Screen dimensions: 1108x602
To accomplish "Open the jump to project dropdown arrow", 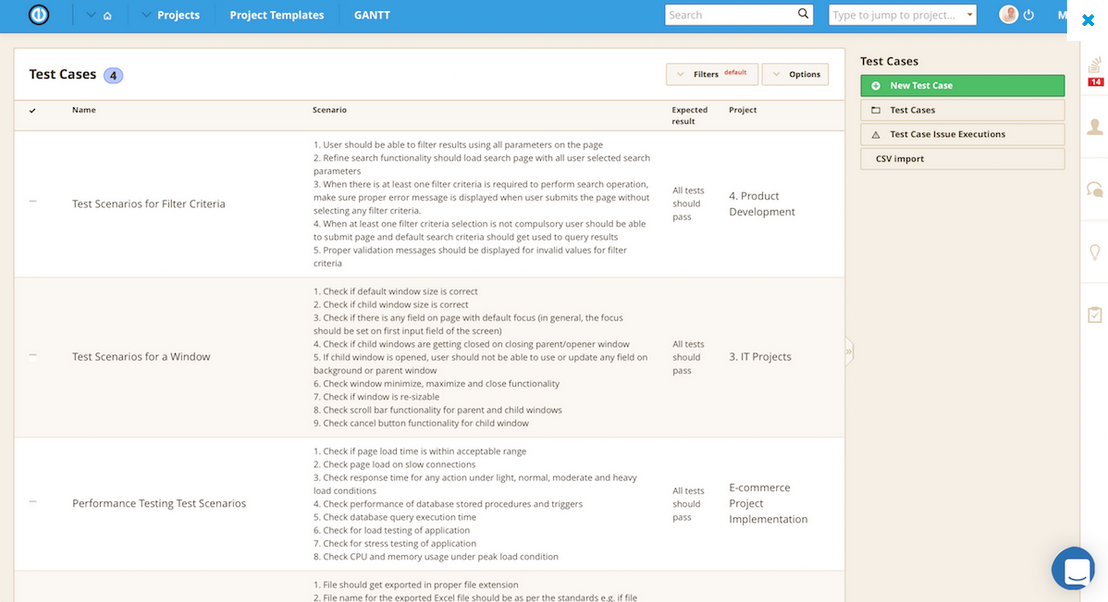I will pos(970,15).
